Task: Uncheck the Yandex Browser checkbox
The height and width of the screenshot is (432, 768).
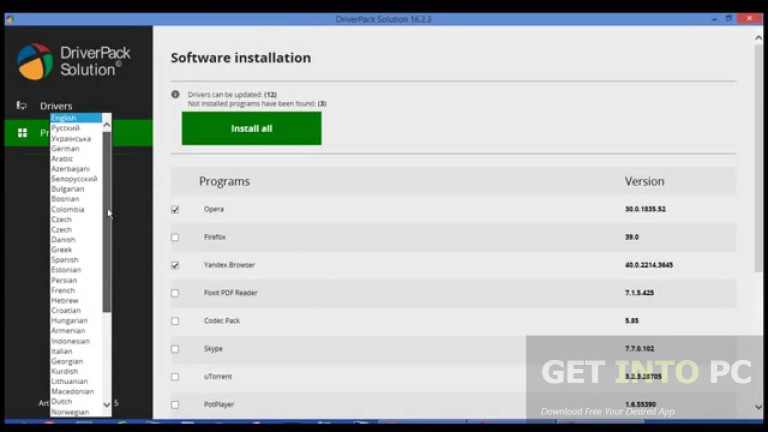Action: pos(175,265)
